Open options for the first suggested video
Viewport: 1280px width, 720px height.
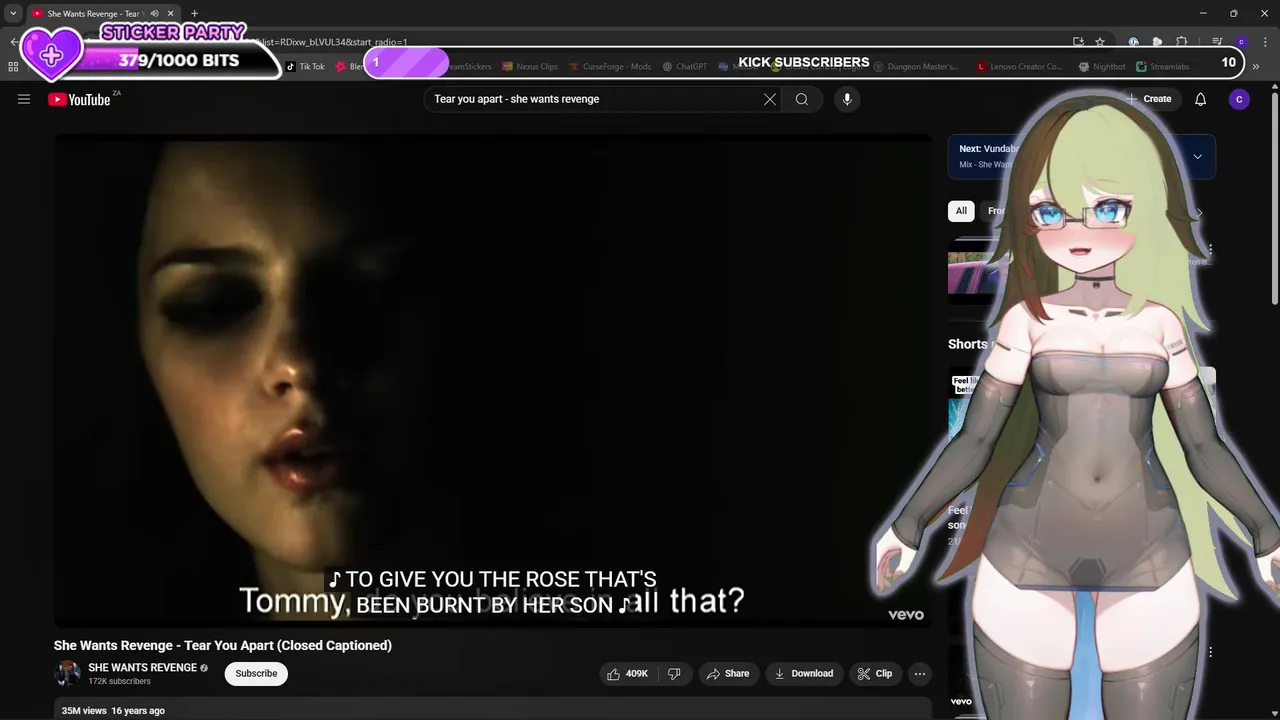tap(1210, 250)
